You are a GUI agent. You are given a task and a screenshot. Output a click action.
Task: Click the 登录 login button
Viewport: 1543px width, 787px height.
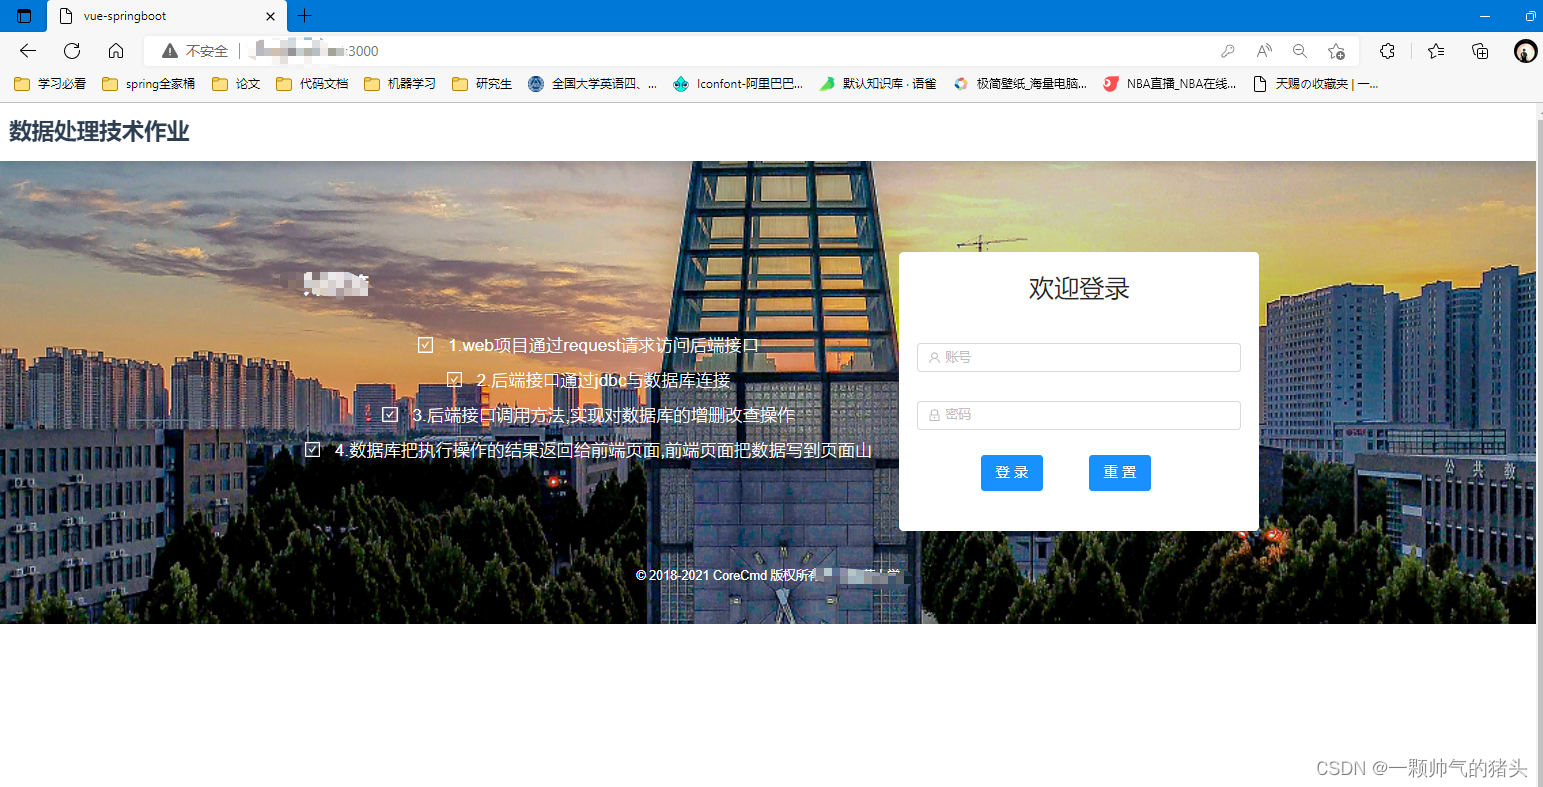click(x=1011, y=472)
